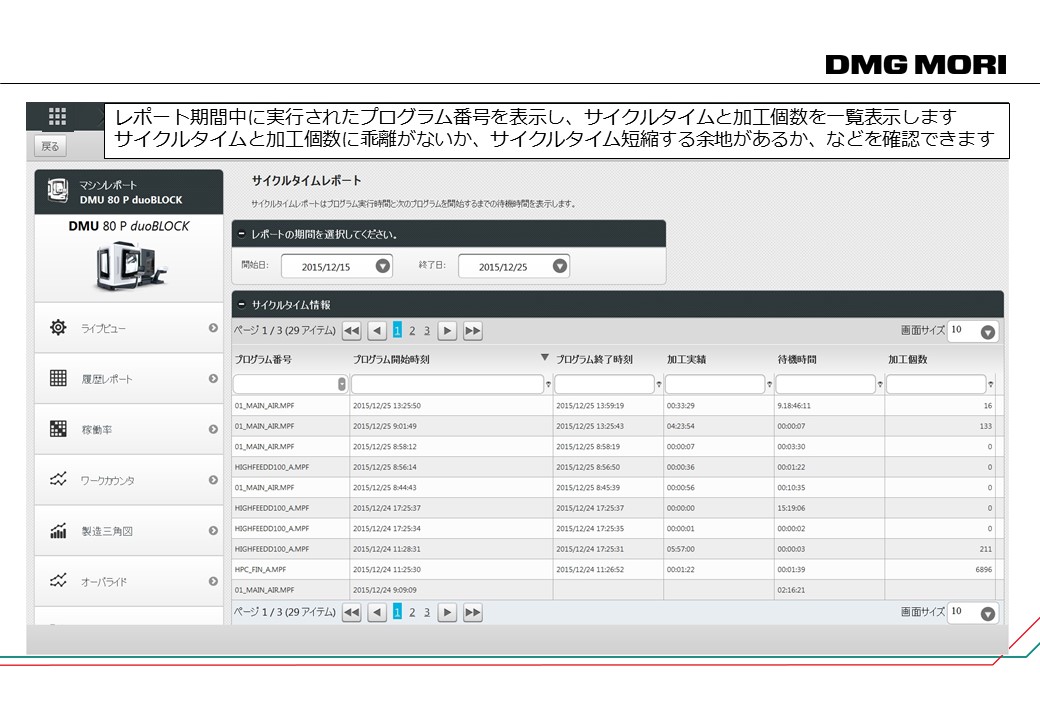The image size is (1040, 720).
Task: Go to first page in top pager
Action: (352, 331)
